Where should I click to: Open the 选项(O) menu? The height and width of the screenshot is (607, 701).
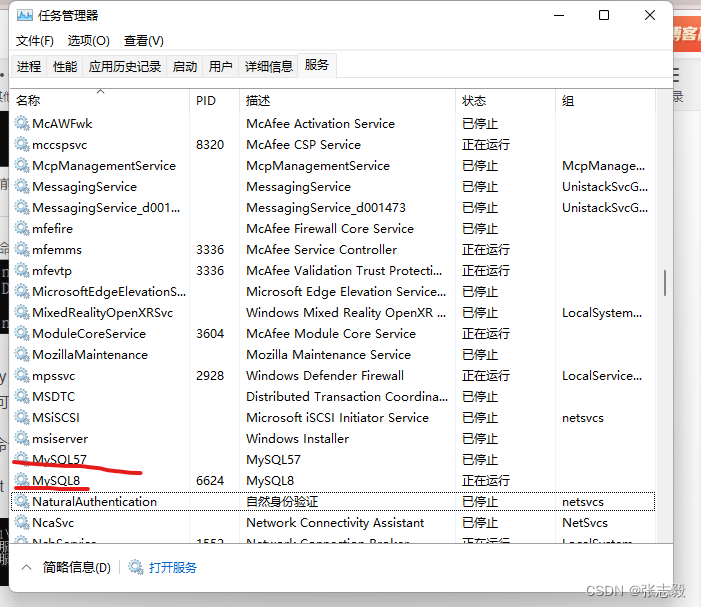[x=89, y=41]
